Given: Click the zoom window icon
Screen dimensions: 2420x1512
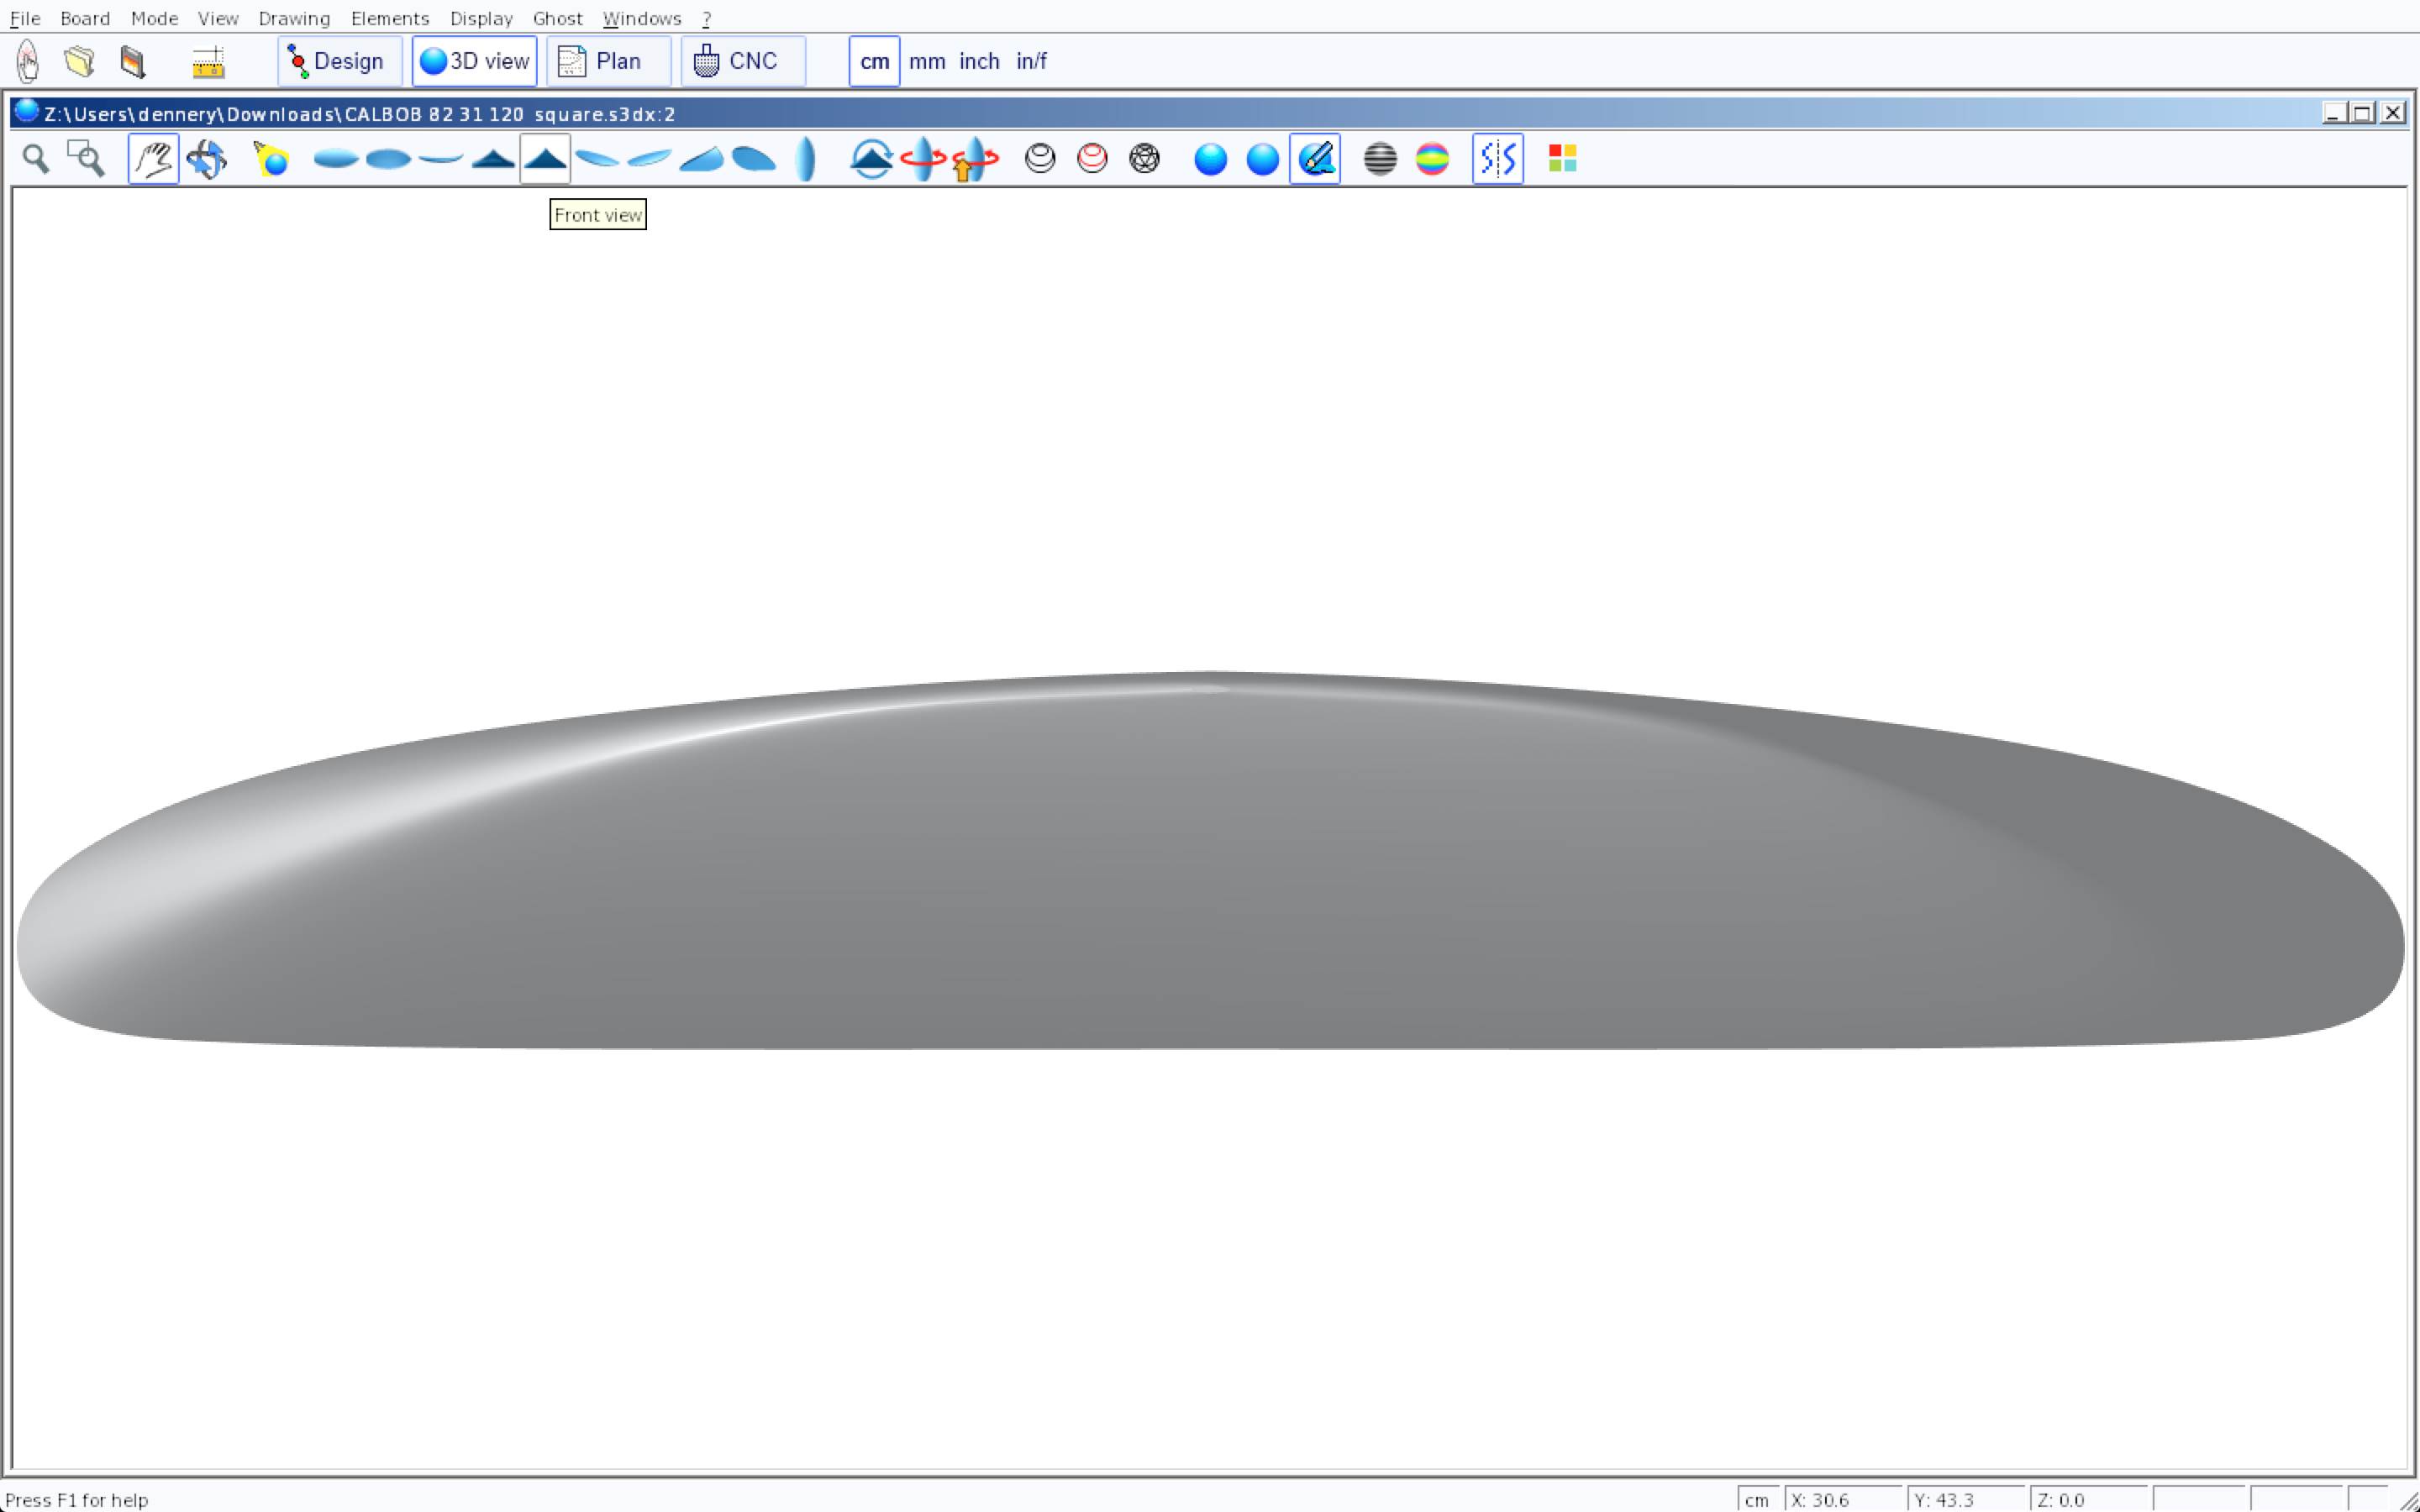Looking at the screenshot, I should [x=86, y=159].
